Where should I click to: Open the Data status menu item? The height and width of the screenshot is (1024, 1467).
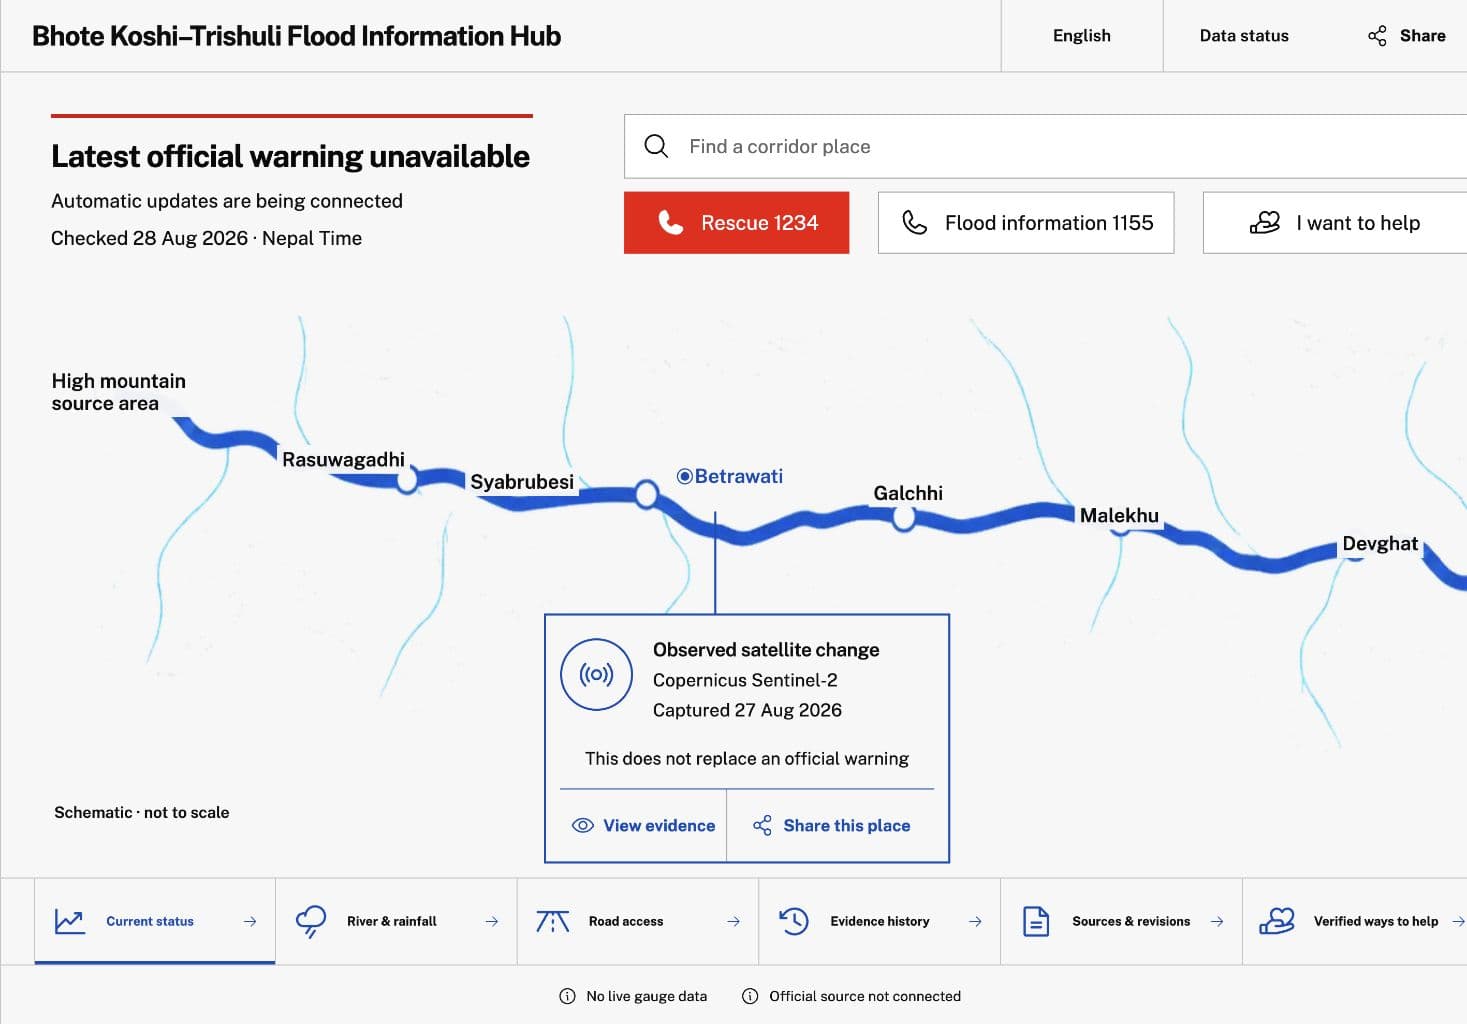pyautogui.click(x=1244, y=36)
